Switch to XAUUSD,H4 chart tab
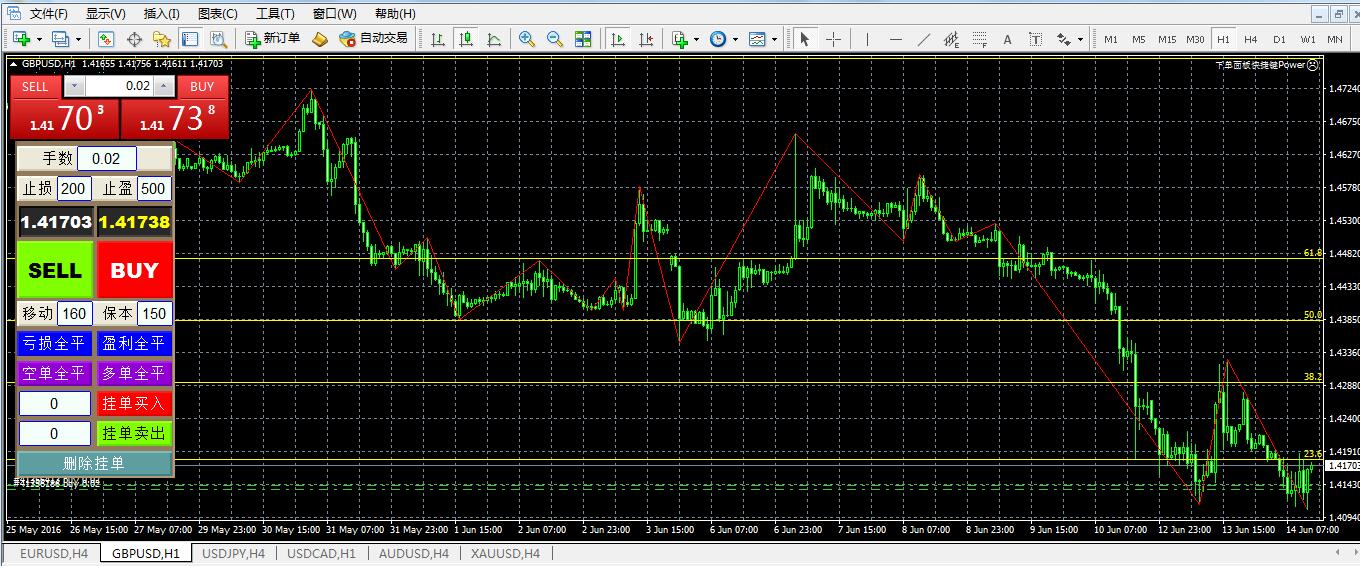 (506, 553)
